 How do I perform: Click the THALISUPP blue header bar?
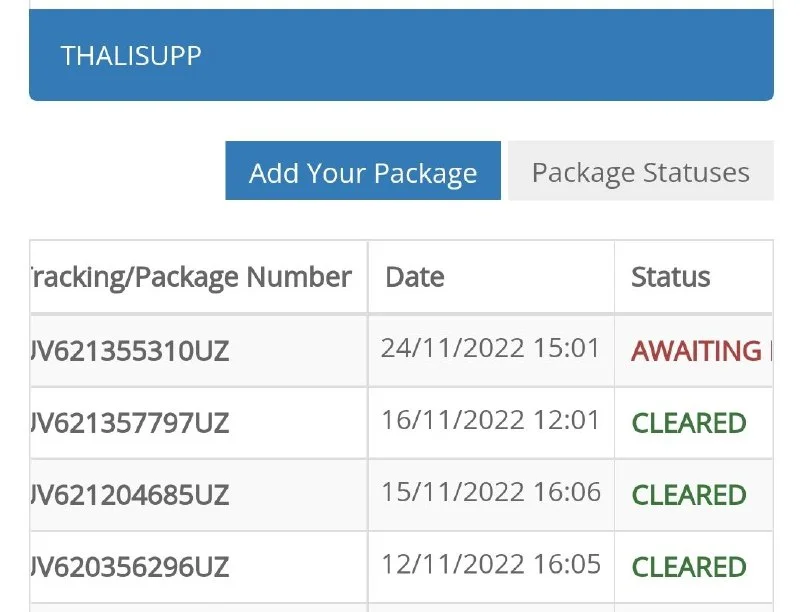(x=500, y=55)
